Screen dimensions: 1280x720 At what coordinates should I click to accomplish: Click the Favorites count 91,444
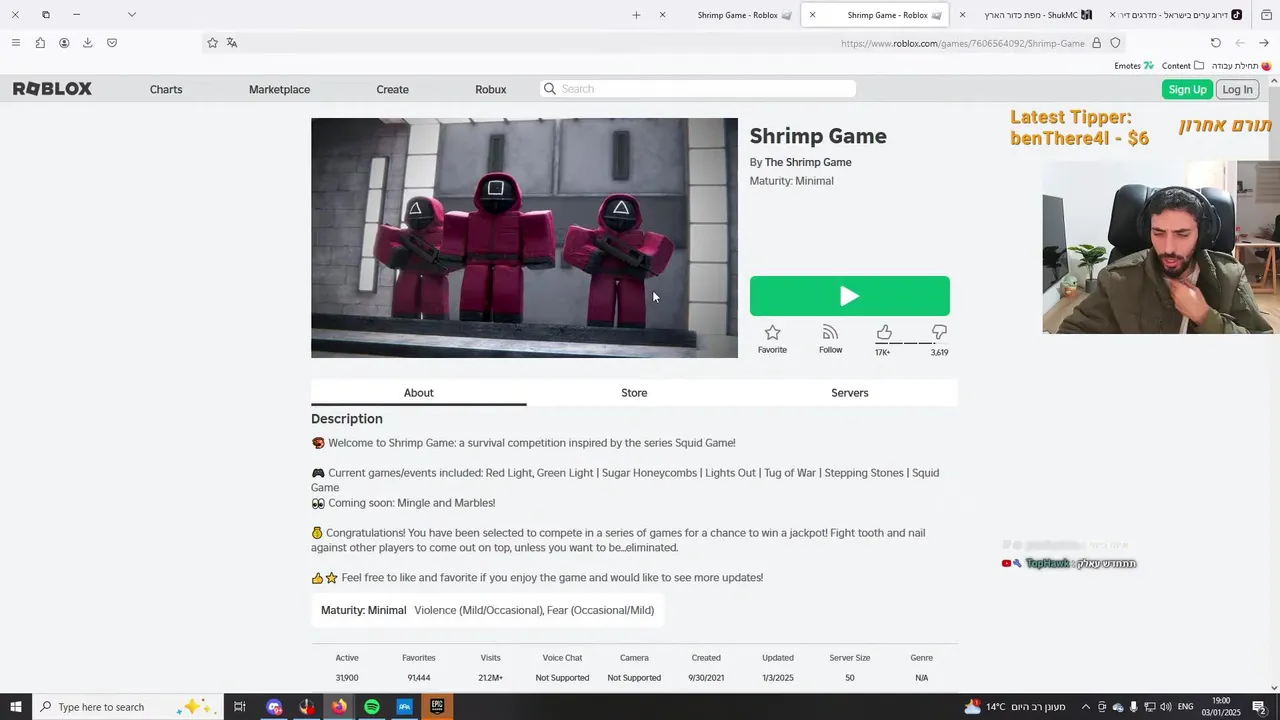click(x=418, y=678)
